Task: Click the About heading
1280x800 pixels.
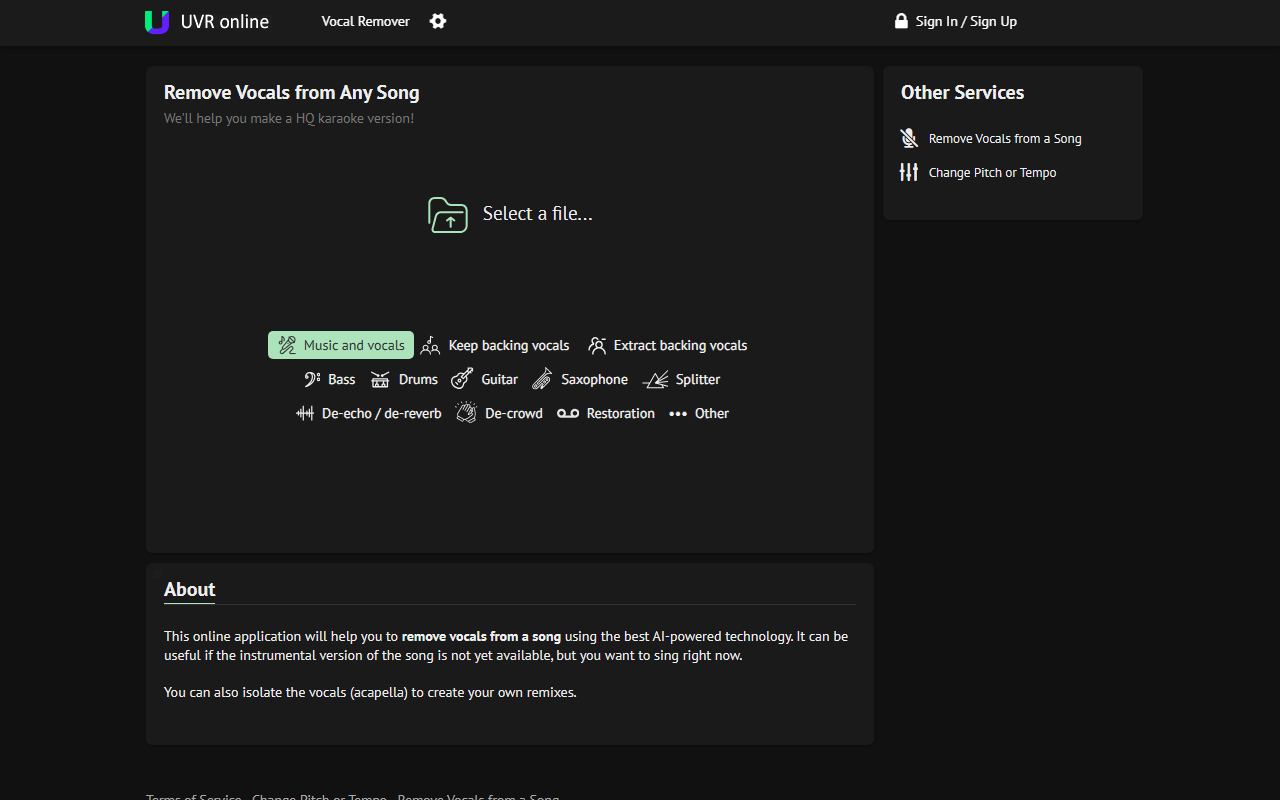Action: (190, 589)
